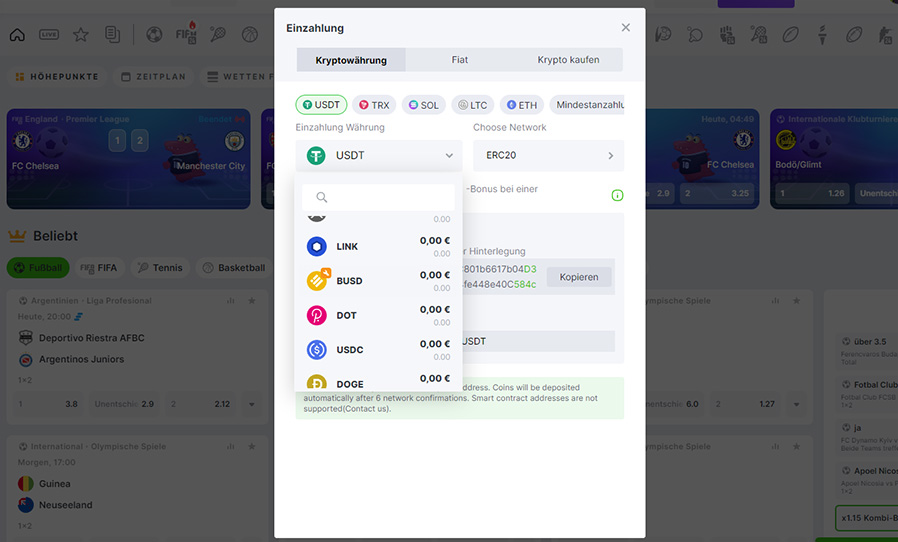Open the Wetten tab
The width and height of the screenshot is (898, 542).
237,76
